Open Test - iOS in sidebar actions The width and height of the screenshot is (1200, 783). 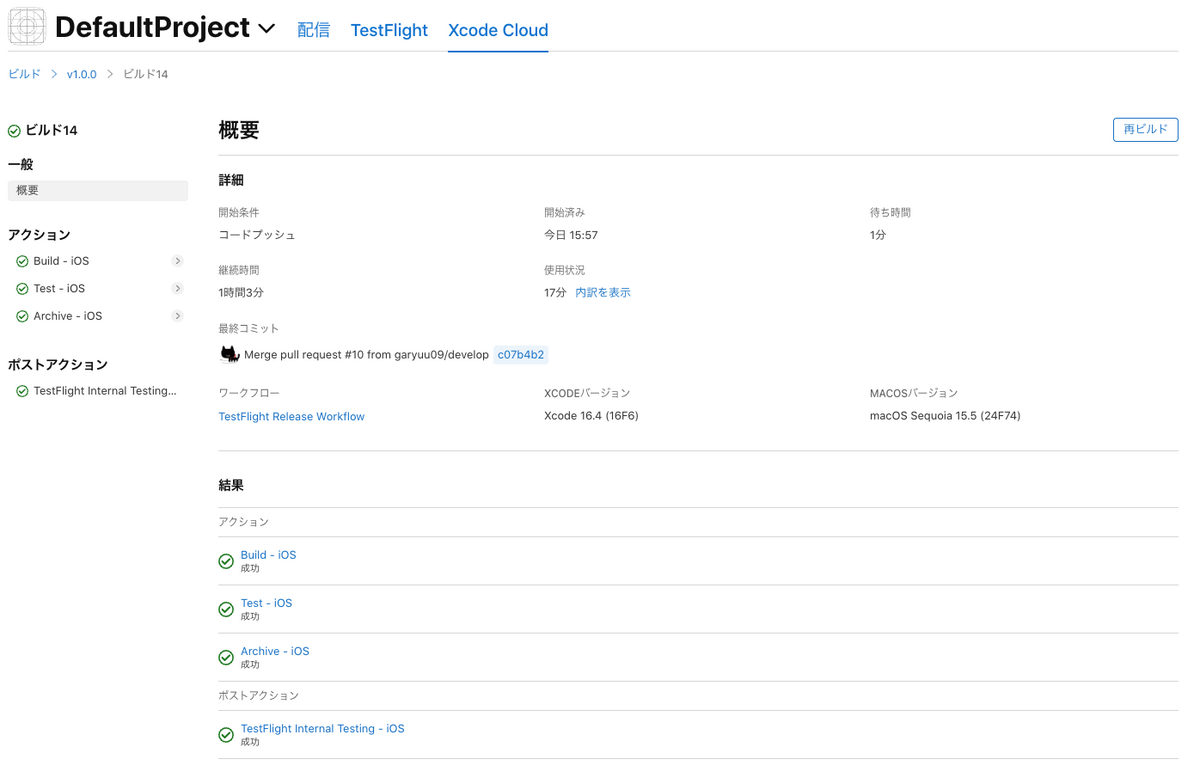[x=59, y=289]
